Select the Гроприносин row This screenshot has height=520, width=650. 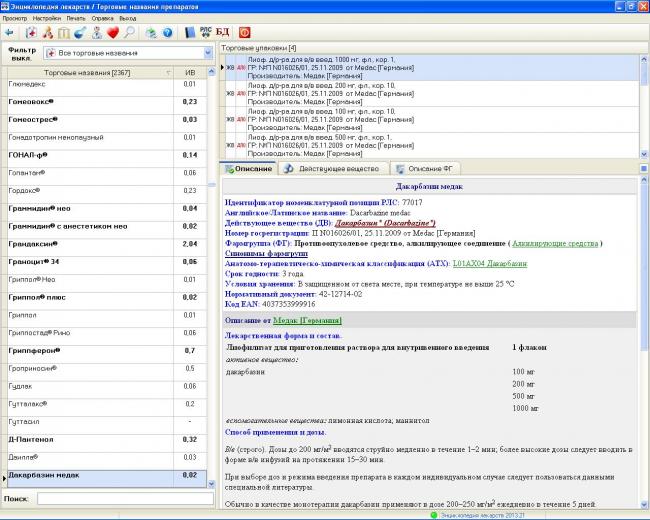point(107,372)
